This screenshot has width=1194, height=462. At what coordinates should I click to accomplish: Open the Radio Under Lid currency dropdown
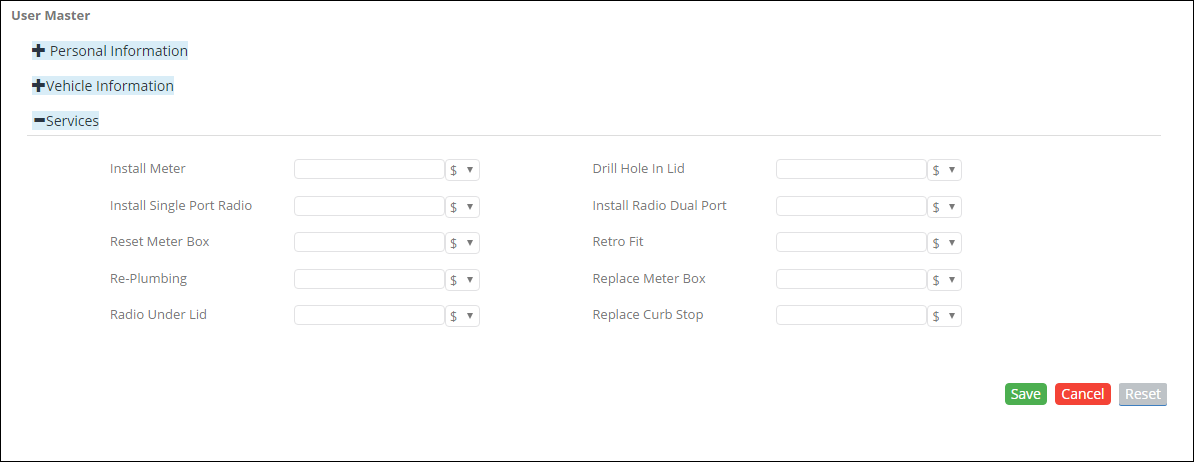(x=463, y=316)
